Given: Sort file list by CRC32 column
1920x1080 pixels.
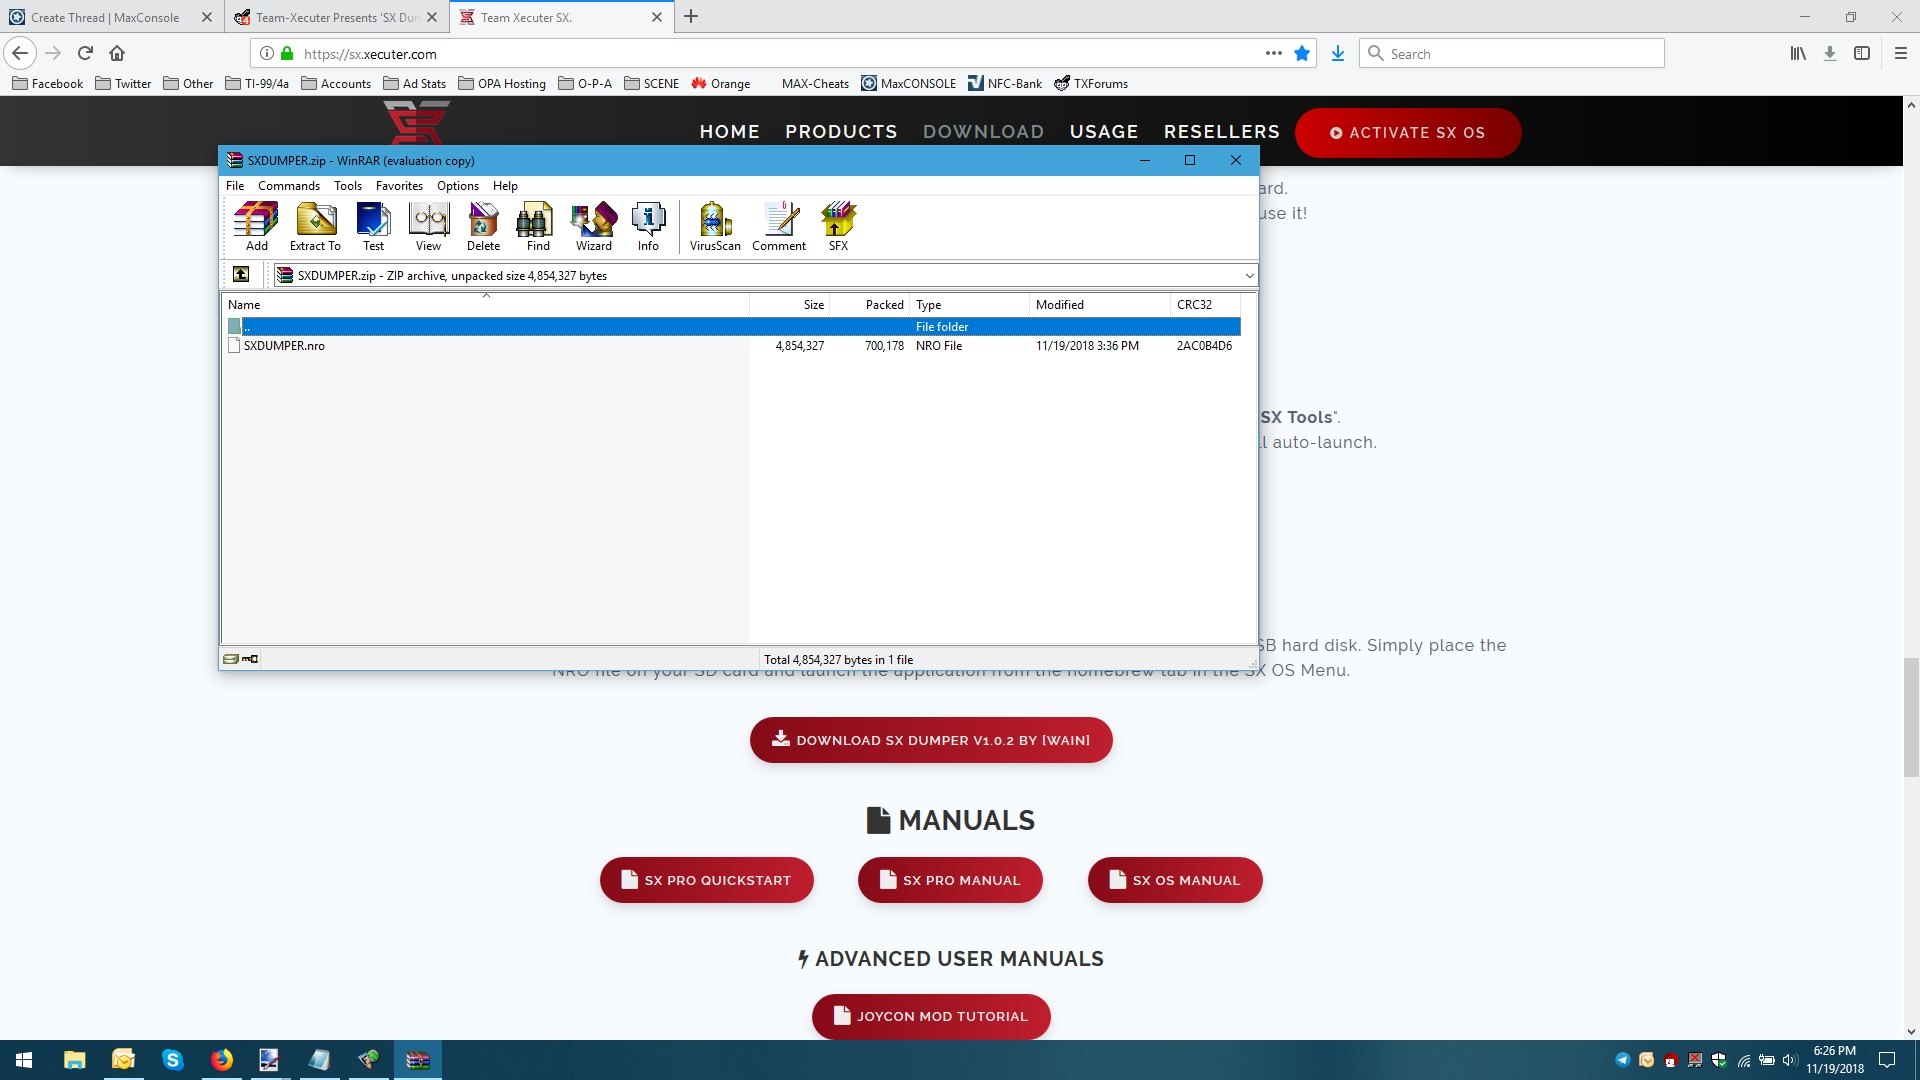Looking at the screenshot, I should point(1205,304).
